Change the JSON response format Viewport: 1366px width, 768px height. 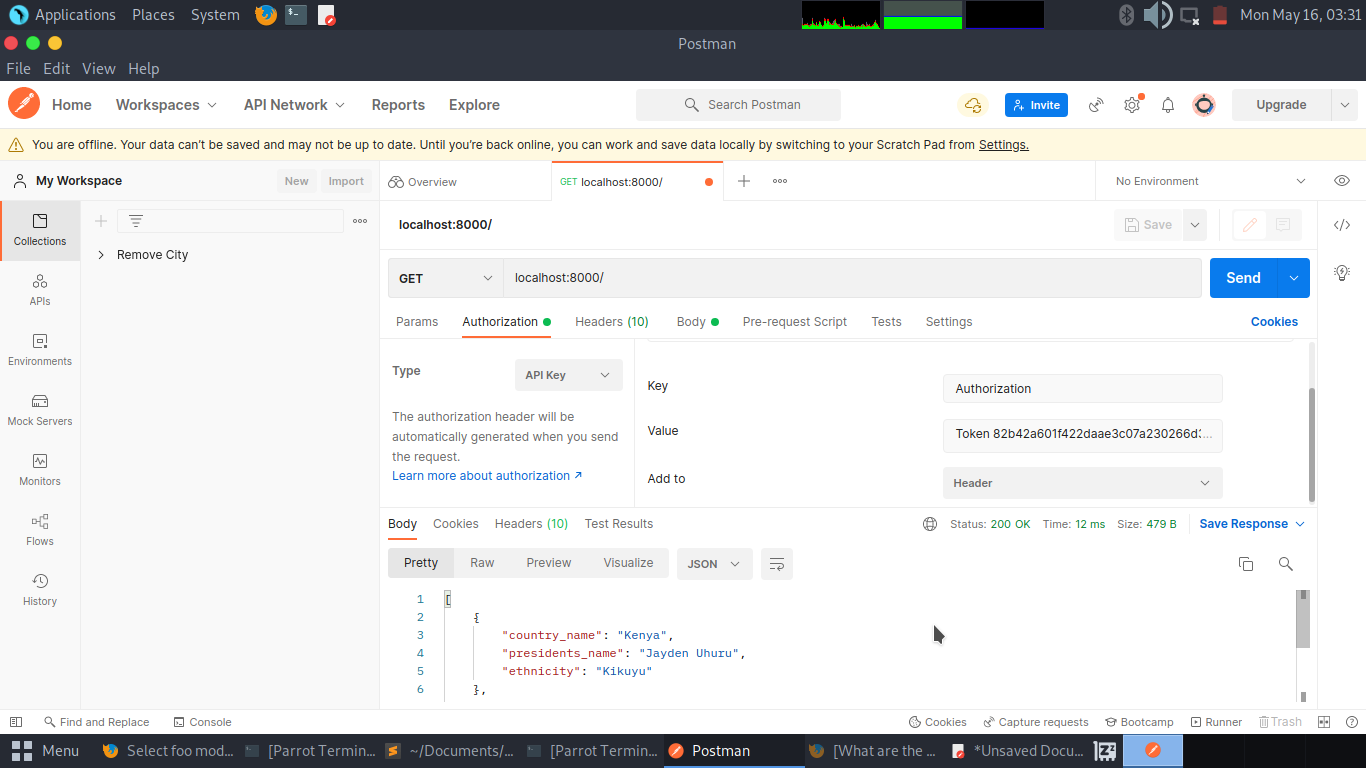point(714,563)
